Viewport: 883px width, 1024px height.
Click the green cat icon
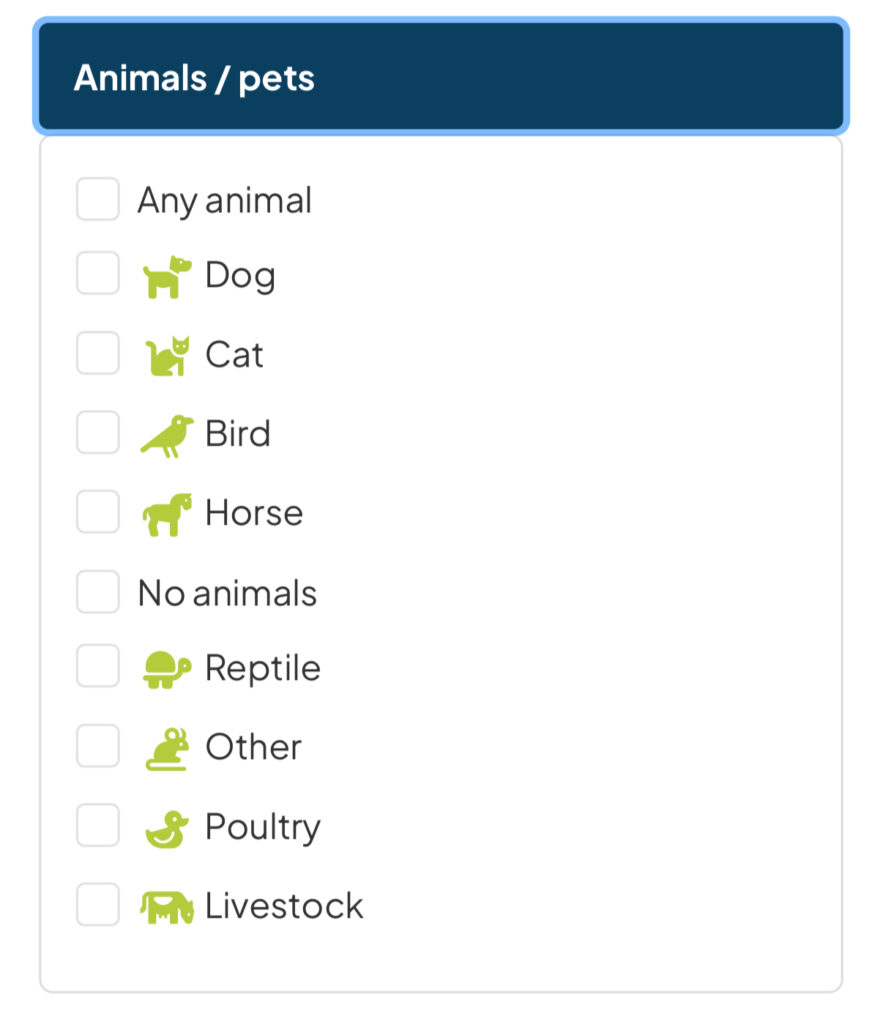pos(166,356)
